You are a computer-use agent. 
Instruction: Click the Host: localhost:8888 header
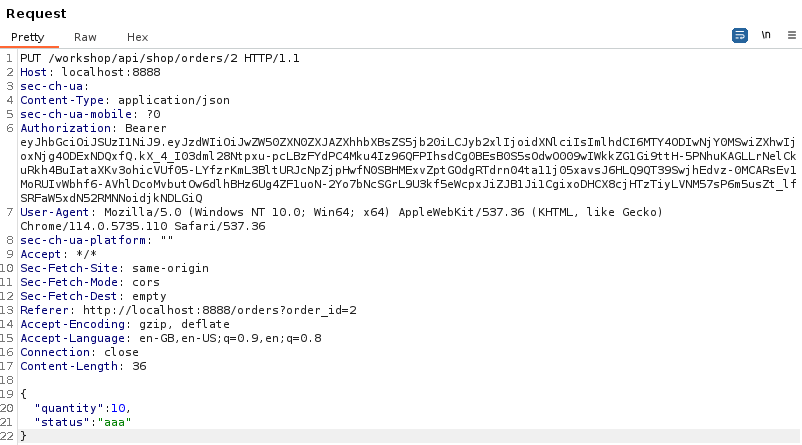point(90,72)
